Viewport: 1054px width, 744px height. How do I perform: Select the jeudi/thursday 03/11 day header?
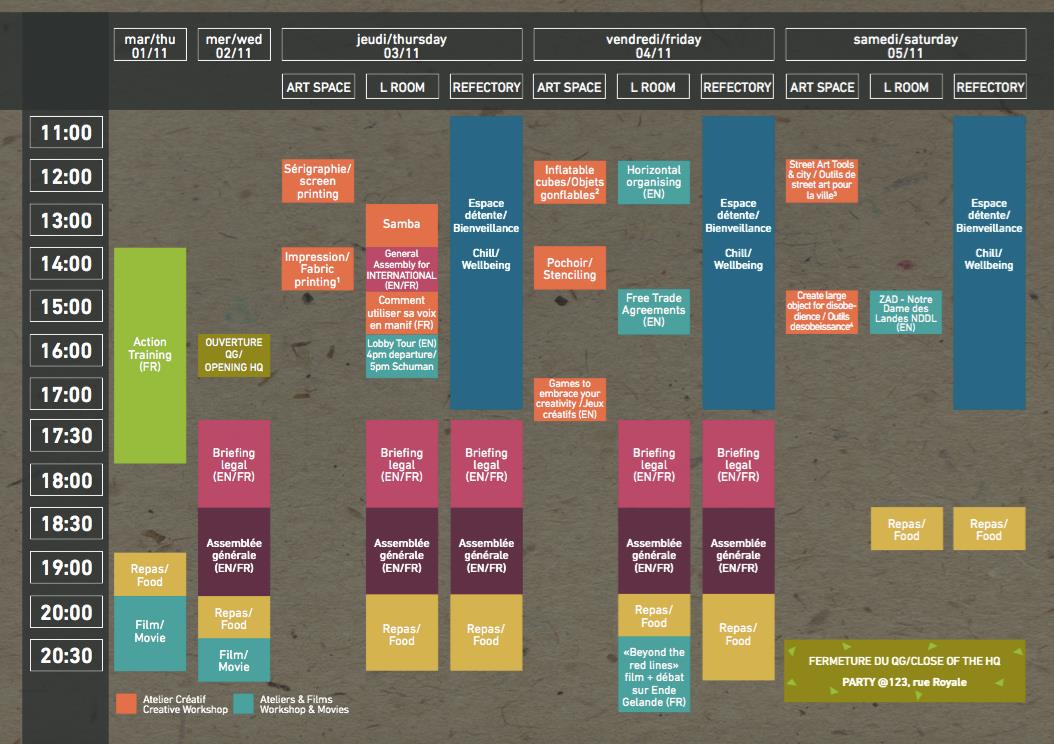pos(401,46)
